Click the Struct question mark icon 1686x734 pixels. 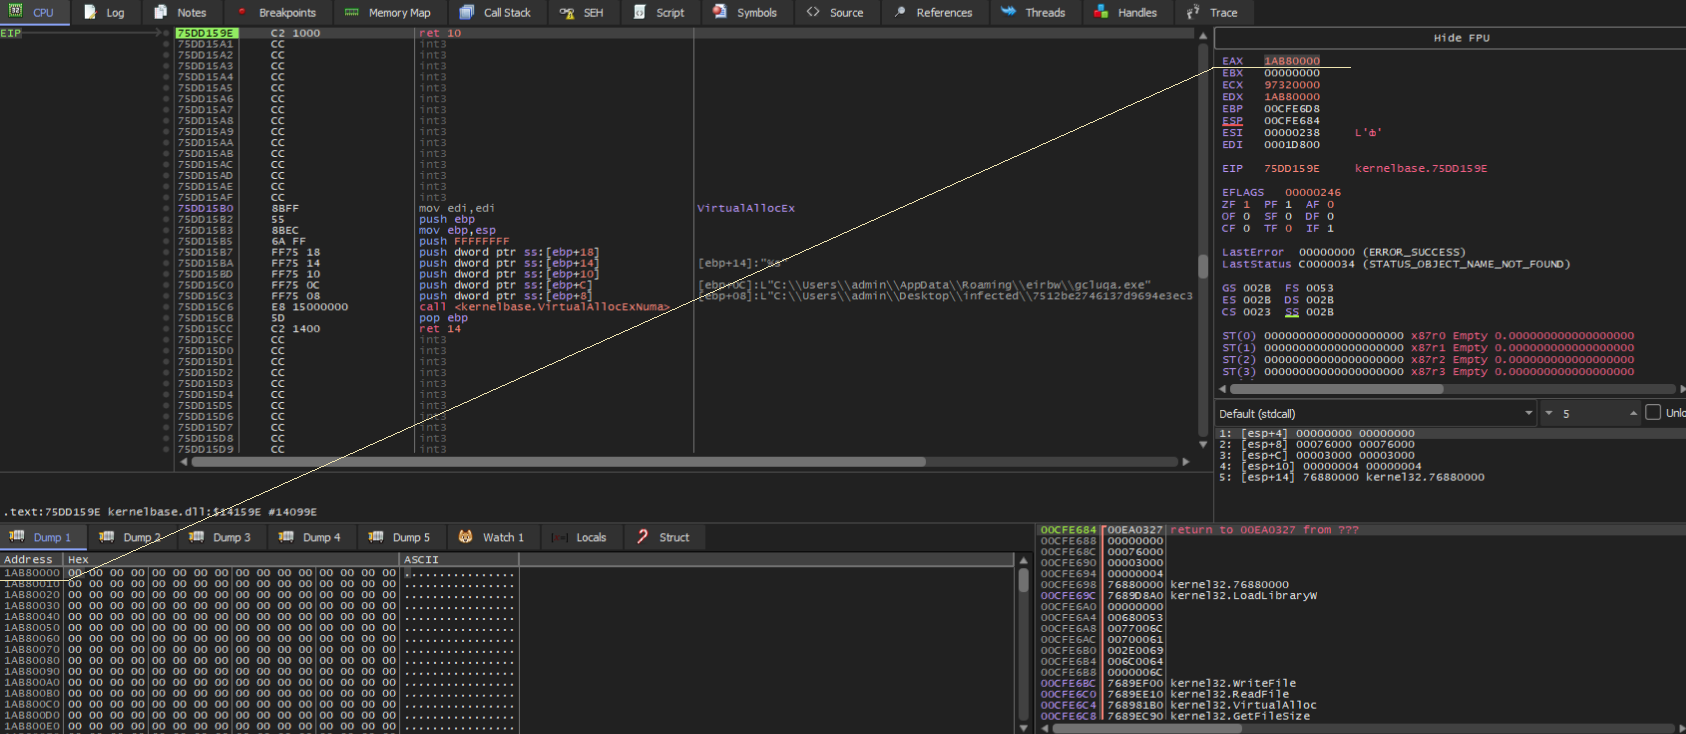642,536
